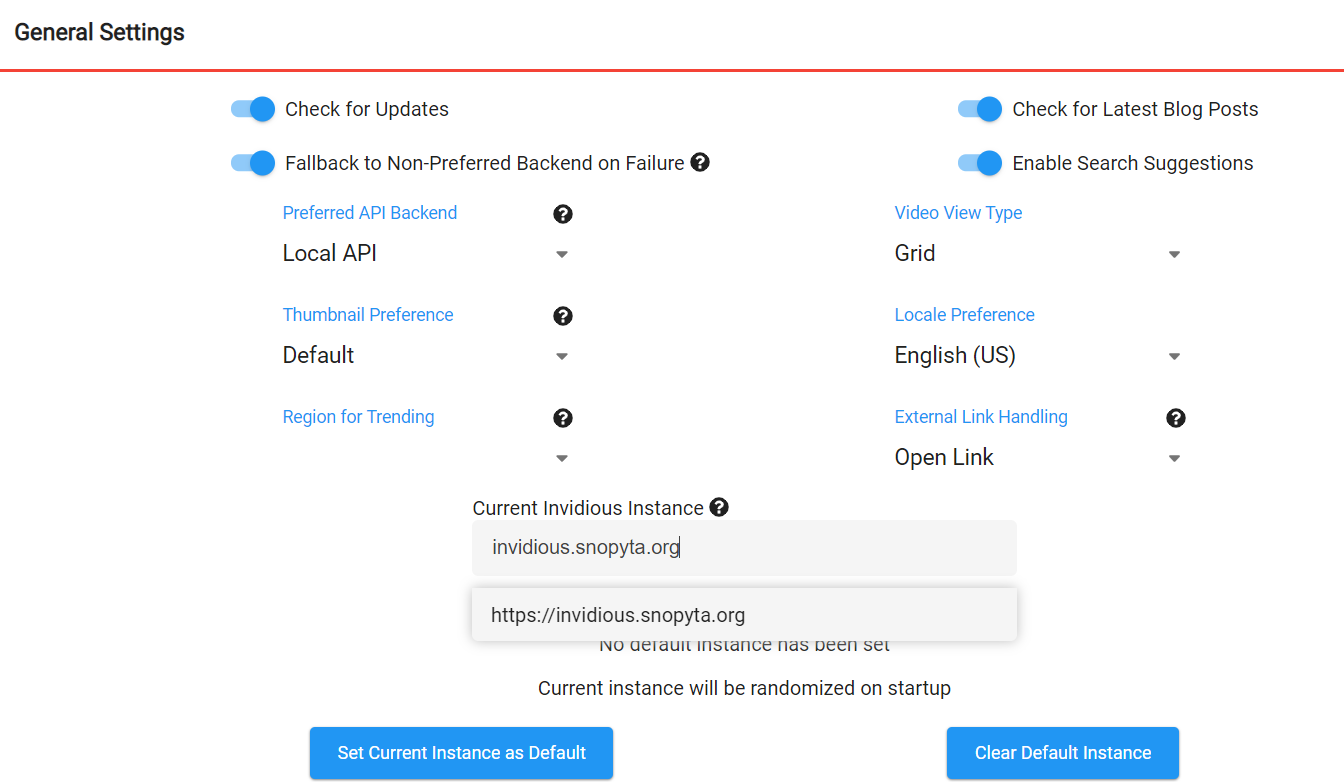
Task: Click the Thumbnail Preference question mark icon
Action: [563, 315]
